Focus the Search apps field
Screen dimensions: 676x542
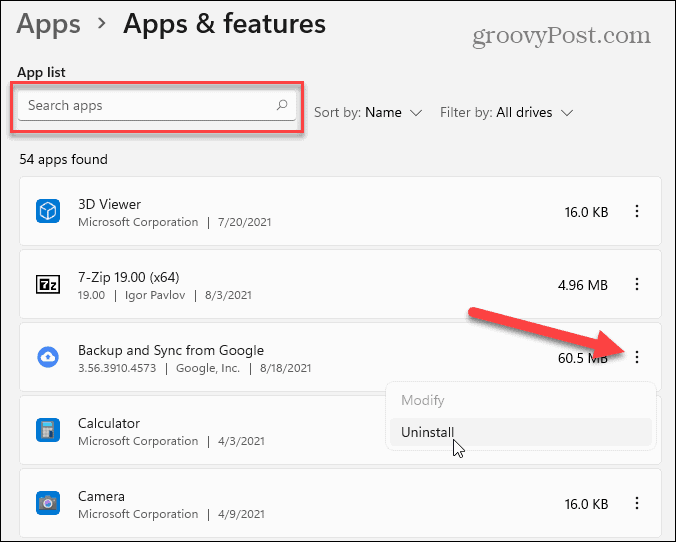pos(157,105)
